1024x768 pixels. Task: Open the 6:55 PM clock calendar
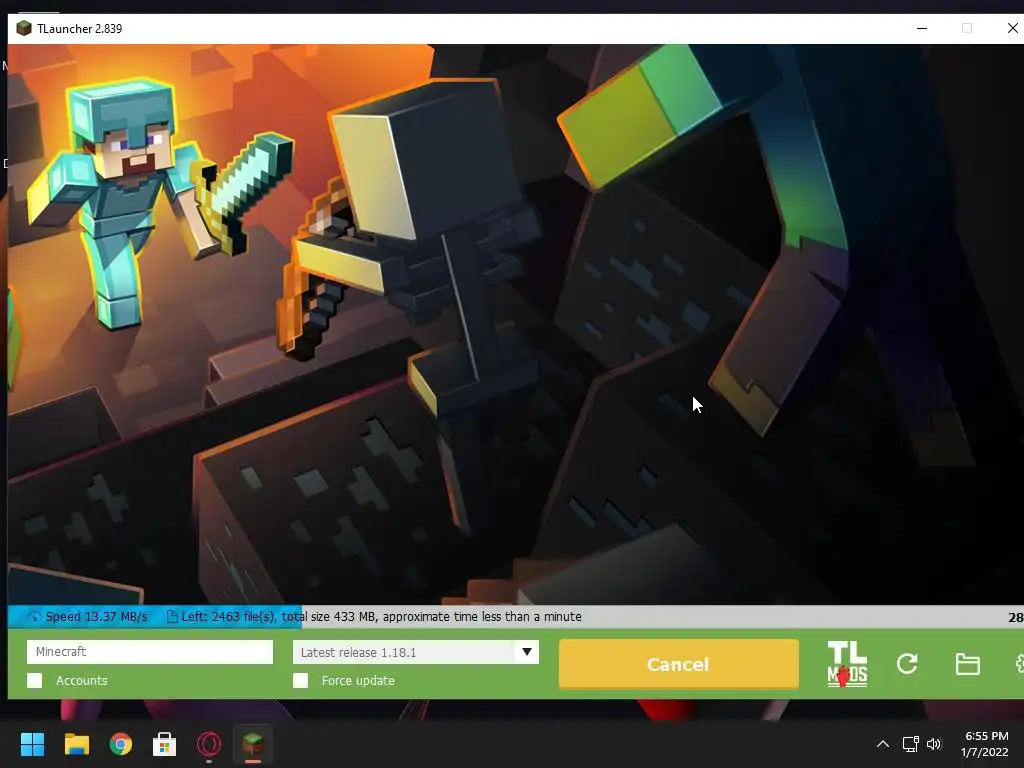point(985,744)
